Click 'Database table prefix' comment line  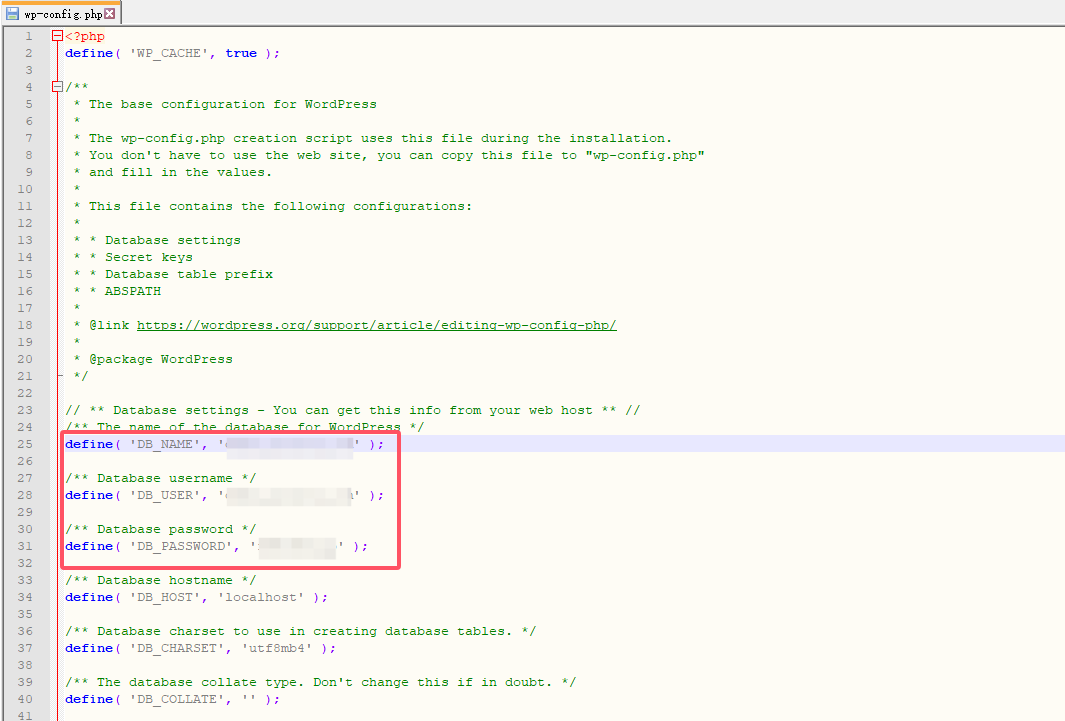(x=189, y=274)
